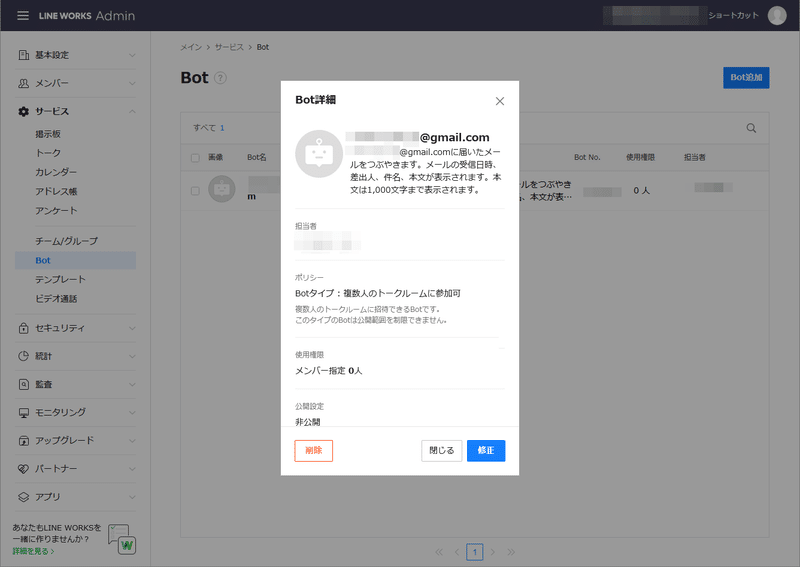Expand the 統計 menu chevron
Screen dimensions: 800x567
click(132, 356)
